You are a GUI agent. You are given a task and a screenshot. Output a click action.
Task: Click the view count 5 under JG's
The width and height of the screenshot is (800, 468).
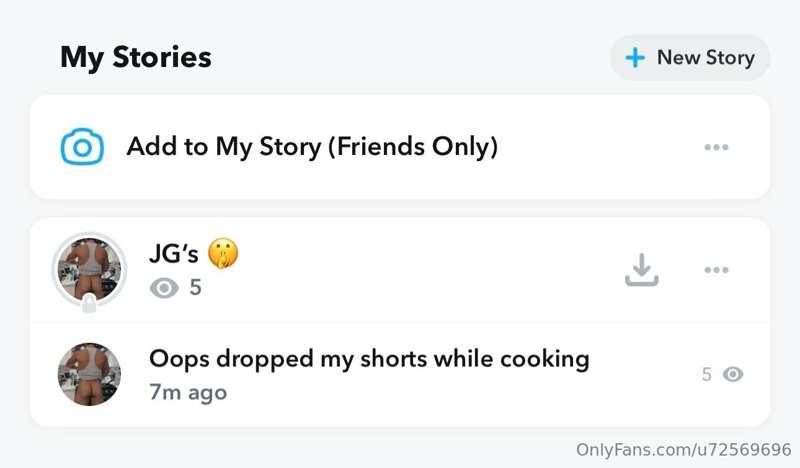point(195,288)
